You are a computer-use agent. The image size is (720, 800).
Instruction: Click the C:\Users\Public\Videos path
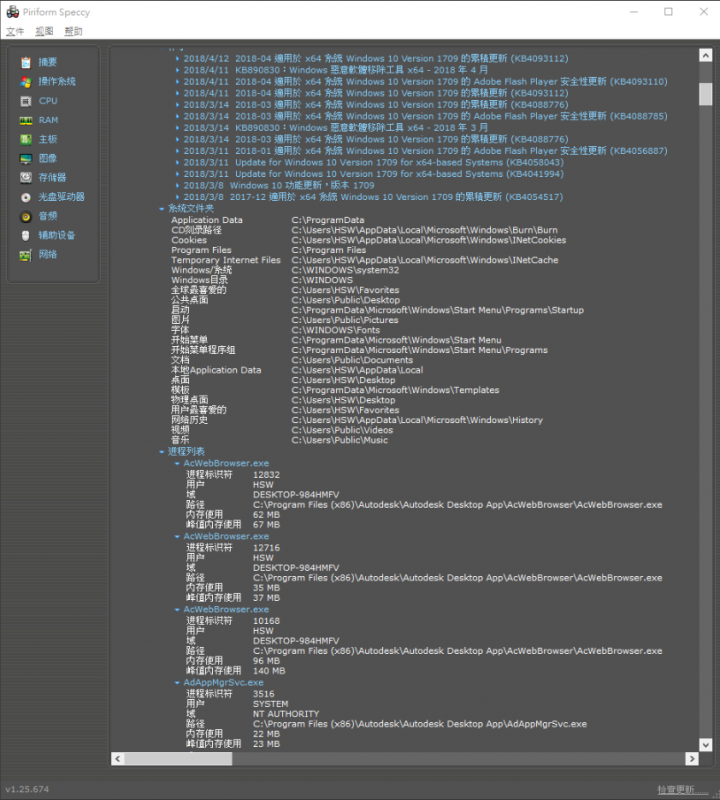[x=342, y=431]
